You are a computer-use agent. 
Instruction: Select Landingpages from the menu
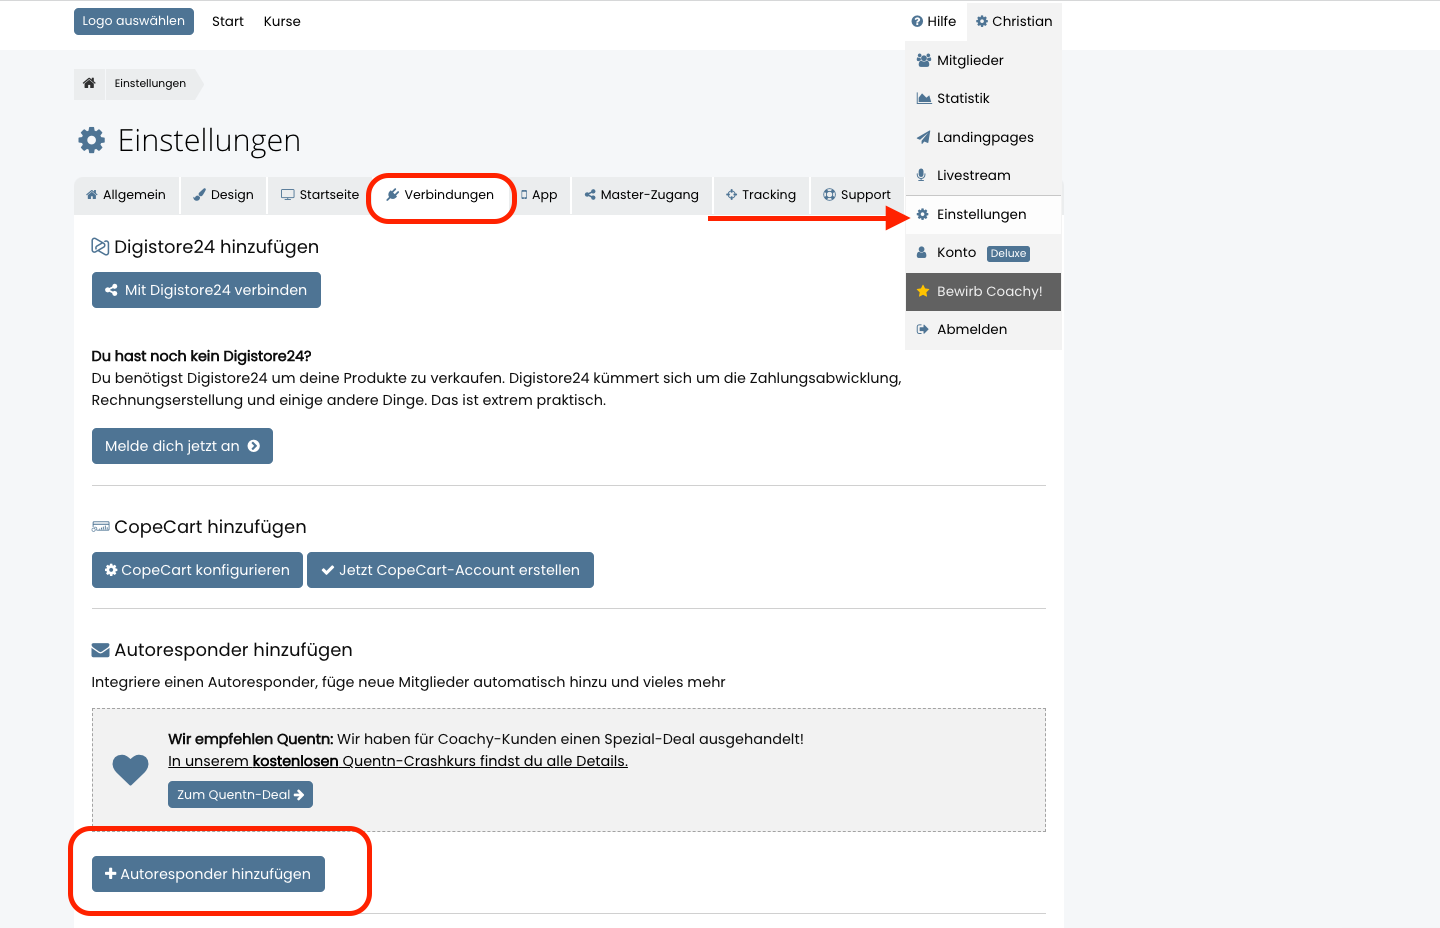pyautogui.click(x=984, y=137)
